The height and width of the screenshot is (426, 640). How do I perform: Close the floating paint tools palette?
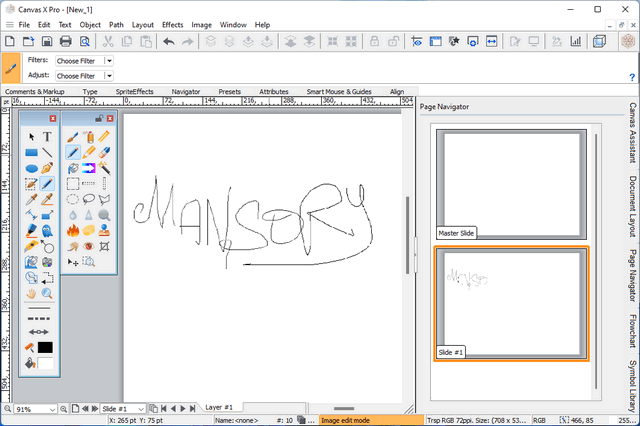click(x=110, y=118)
